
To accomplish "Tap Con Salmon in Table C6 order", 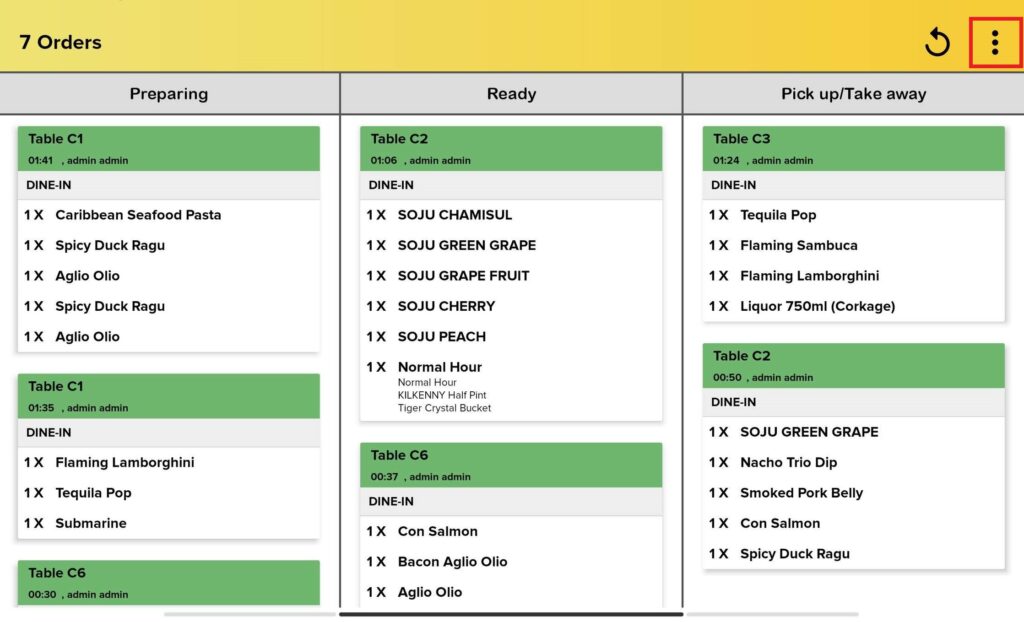I will click(438, 531).
